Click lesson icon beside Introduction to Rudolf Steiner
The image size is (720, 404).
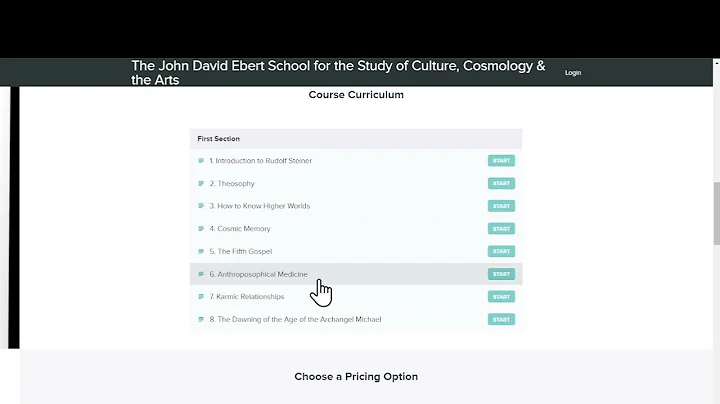coord(201,161)
